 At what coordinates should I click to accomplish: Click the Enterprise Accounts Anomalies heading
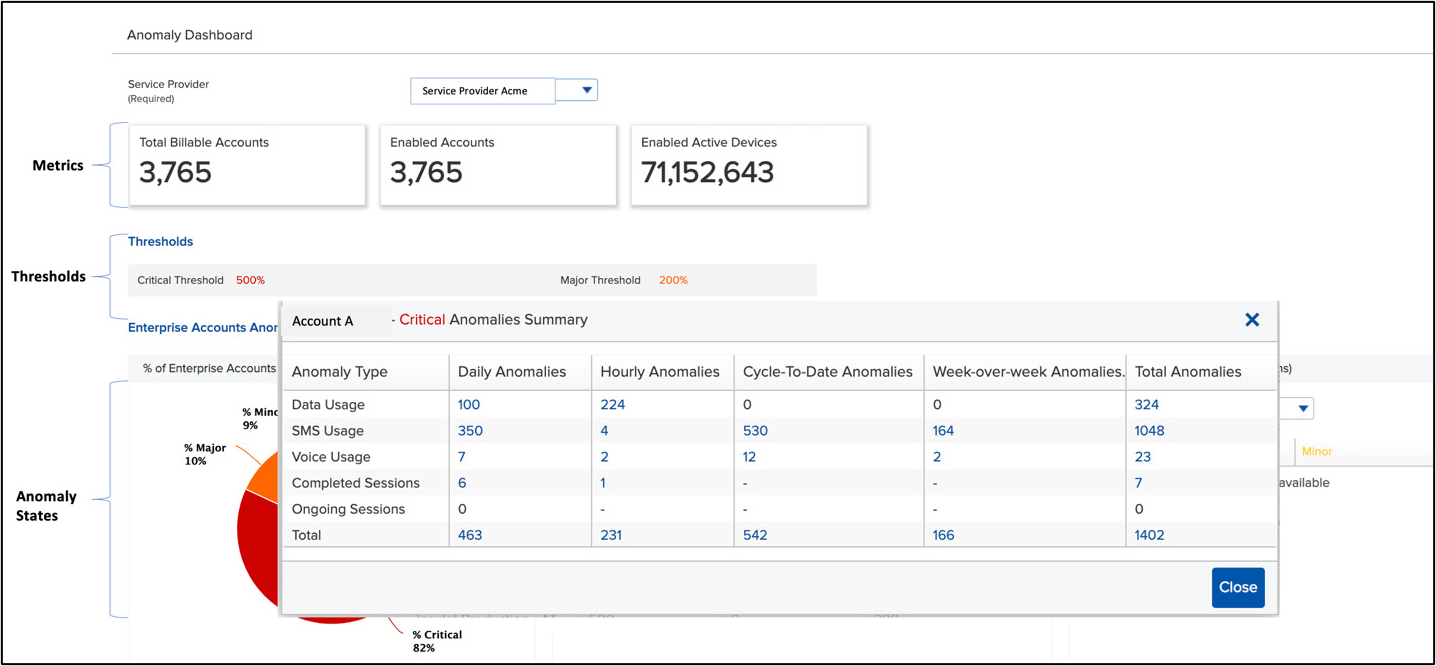pyautogui.click(x=203, y=328)
